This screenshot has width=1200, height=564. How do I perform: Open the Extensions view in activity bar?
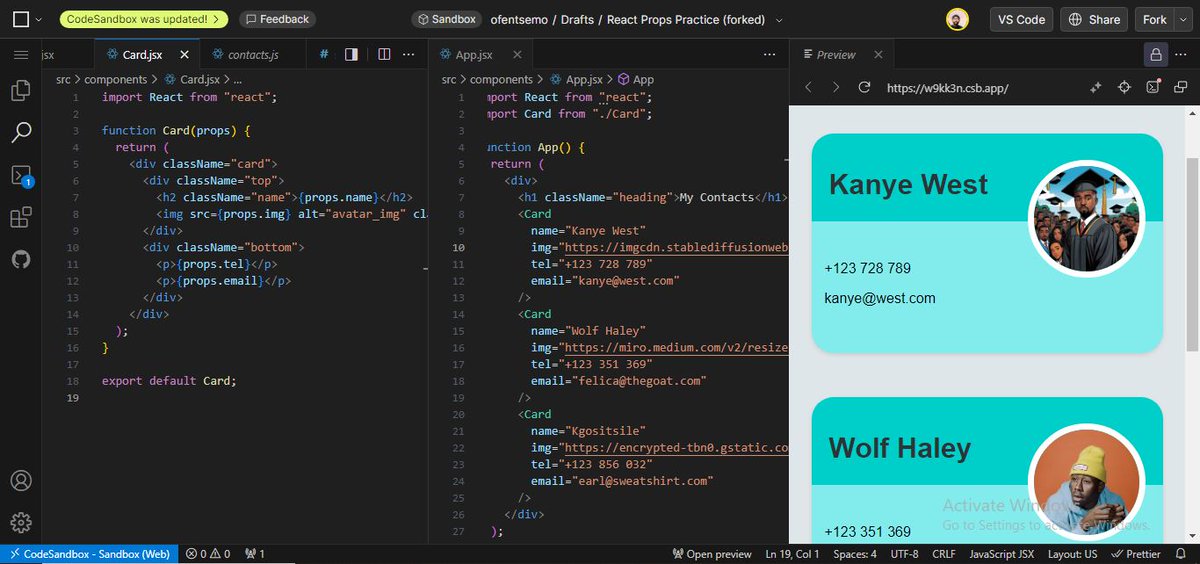click(21, 218)
